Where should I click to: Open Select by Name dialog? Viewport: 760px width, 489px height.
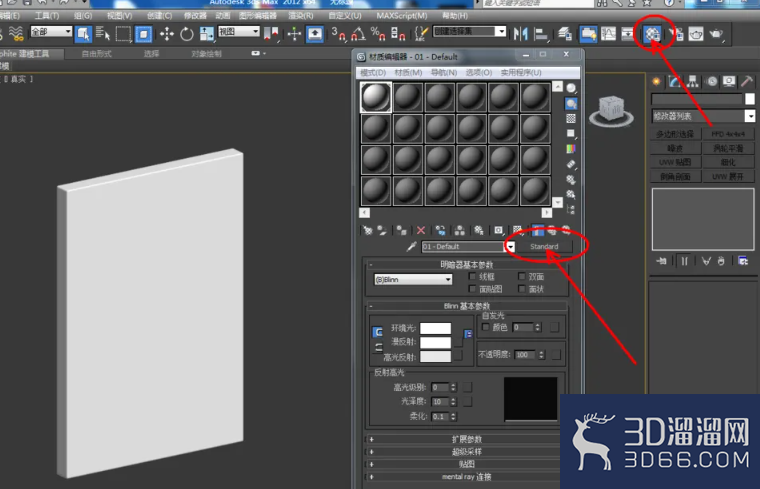(103, 34)
